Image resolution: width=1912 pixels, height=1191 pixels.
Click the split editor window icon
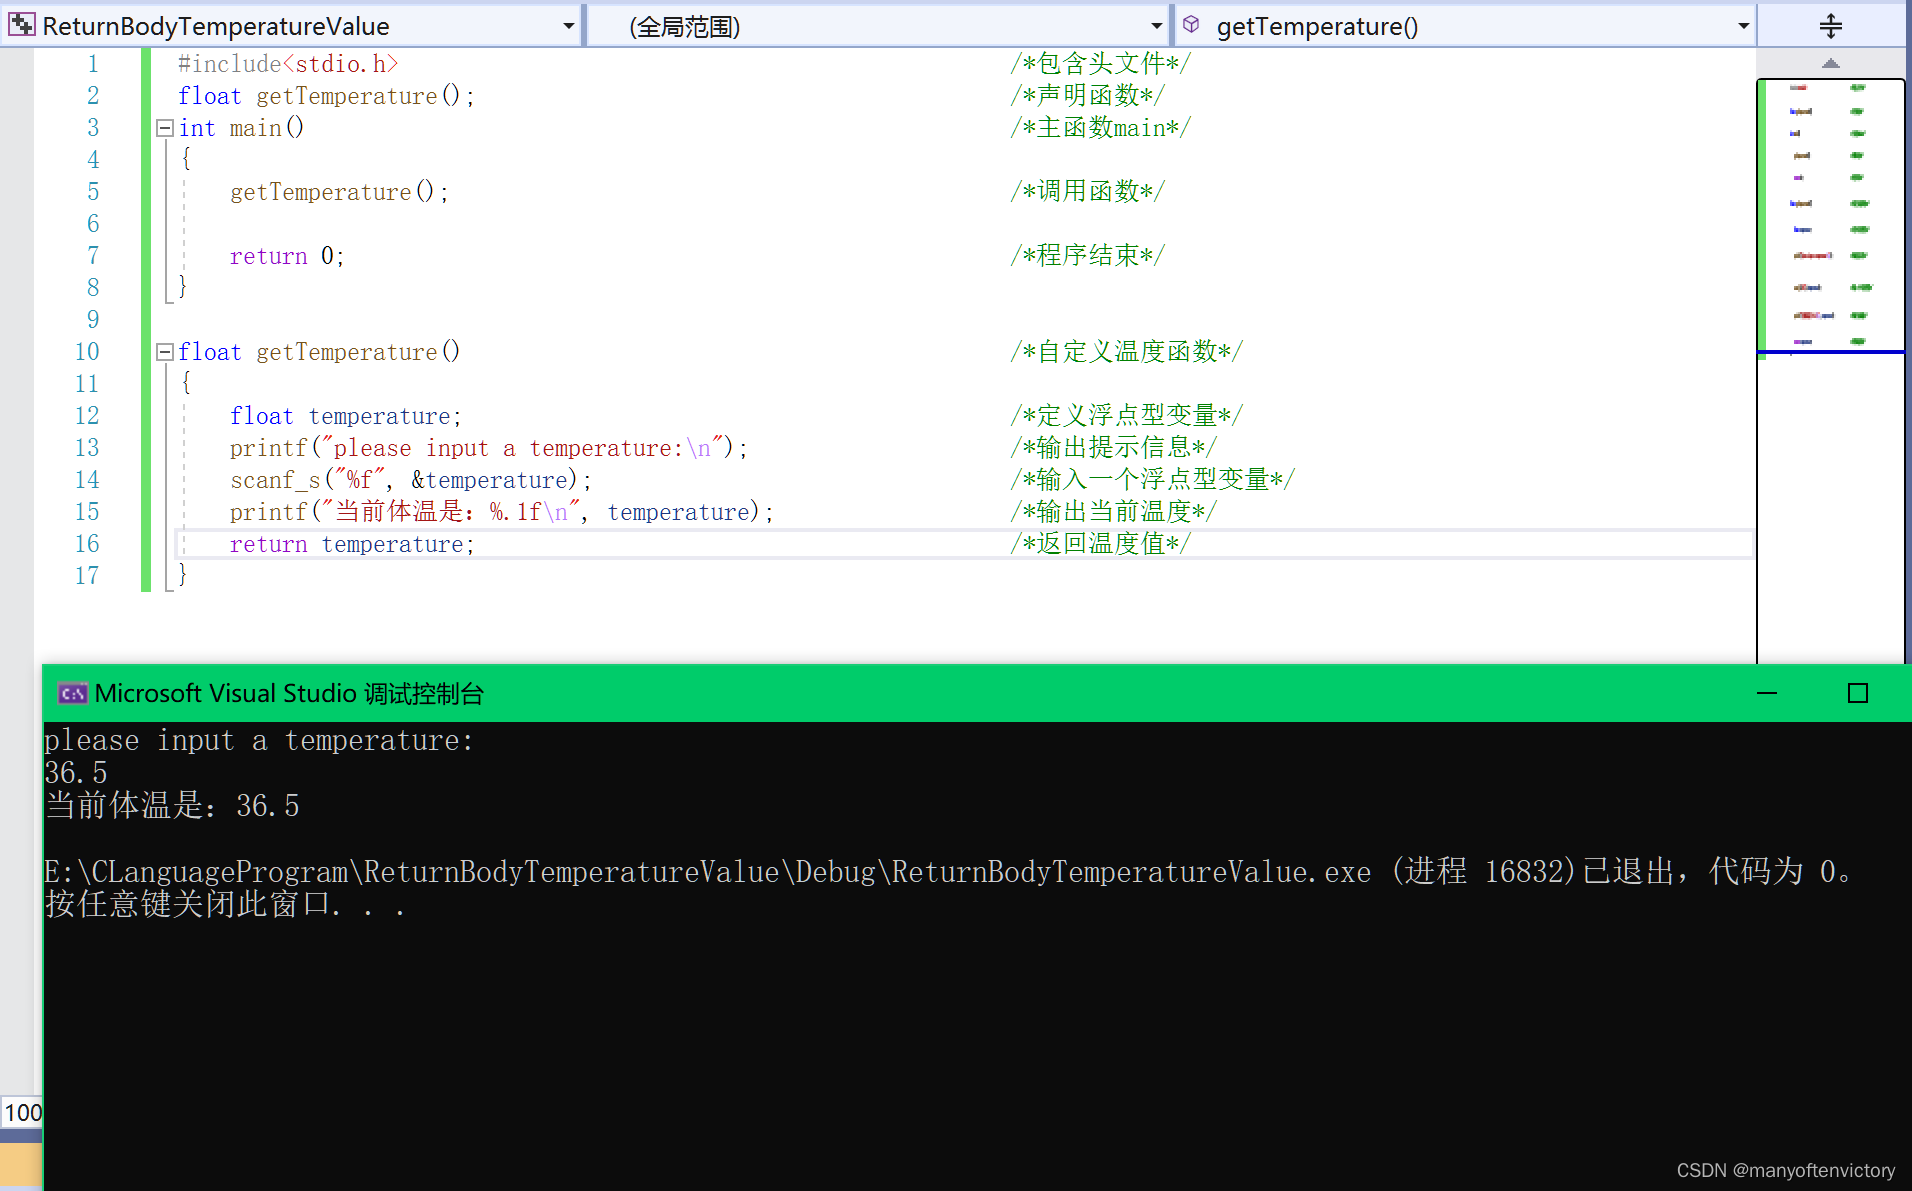coord(1830,26)
